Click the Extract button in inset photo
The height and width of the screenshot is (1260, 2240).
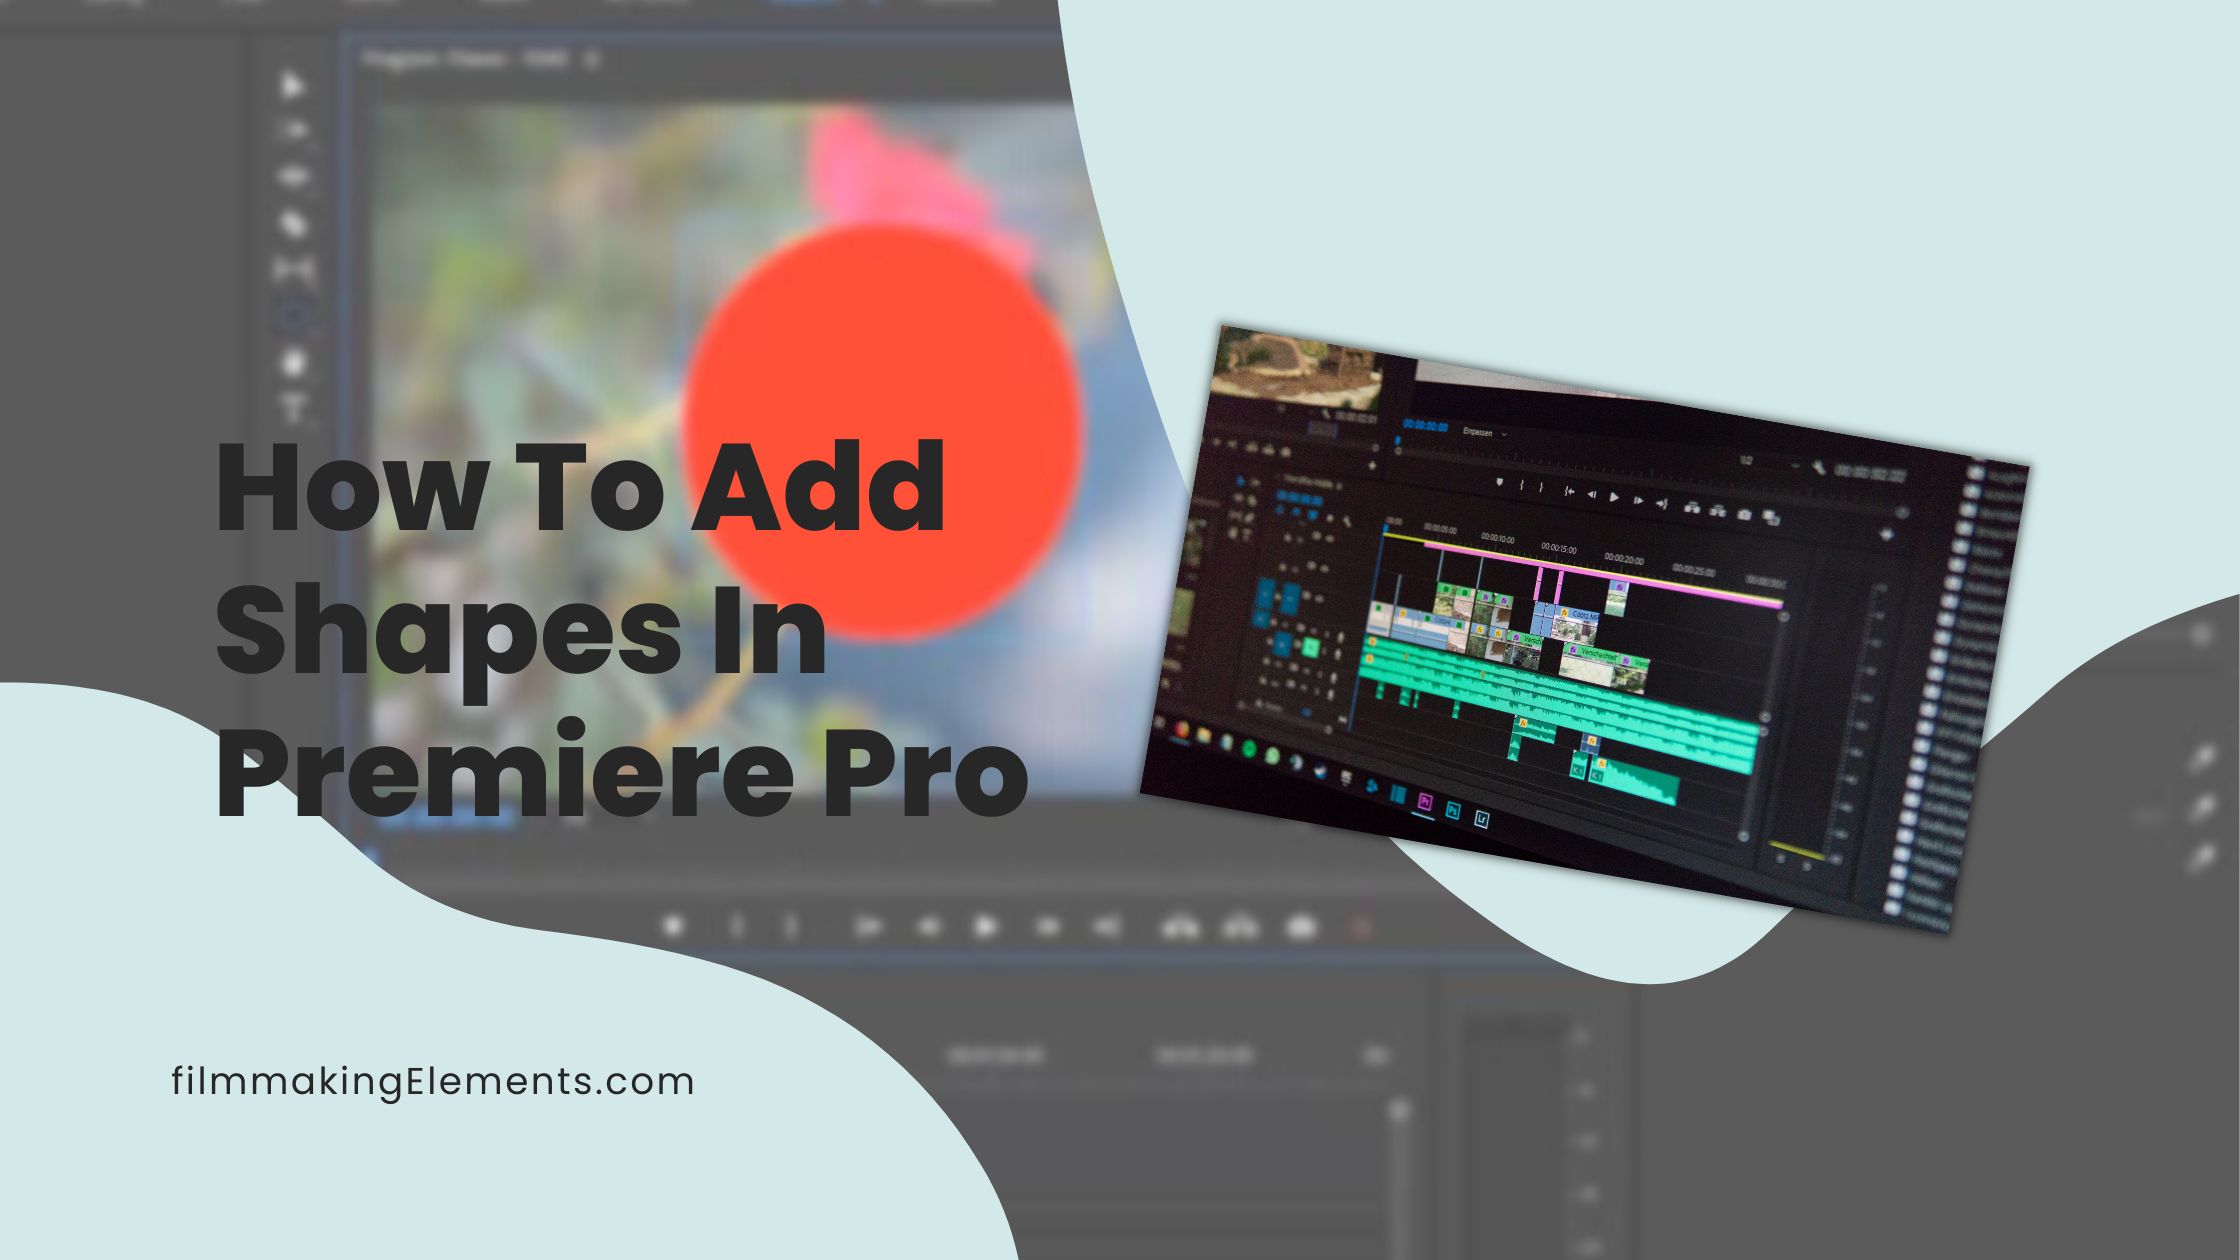click(1717, 510)
